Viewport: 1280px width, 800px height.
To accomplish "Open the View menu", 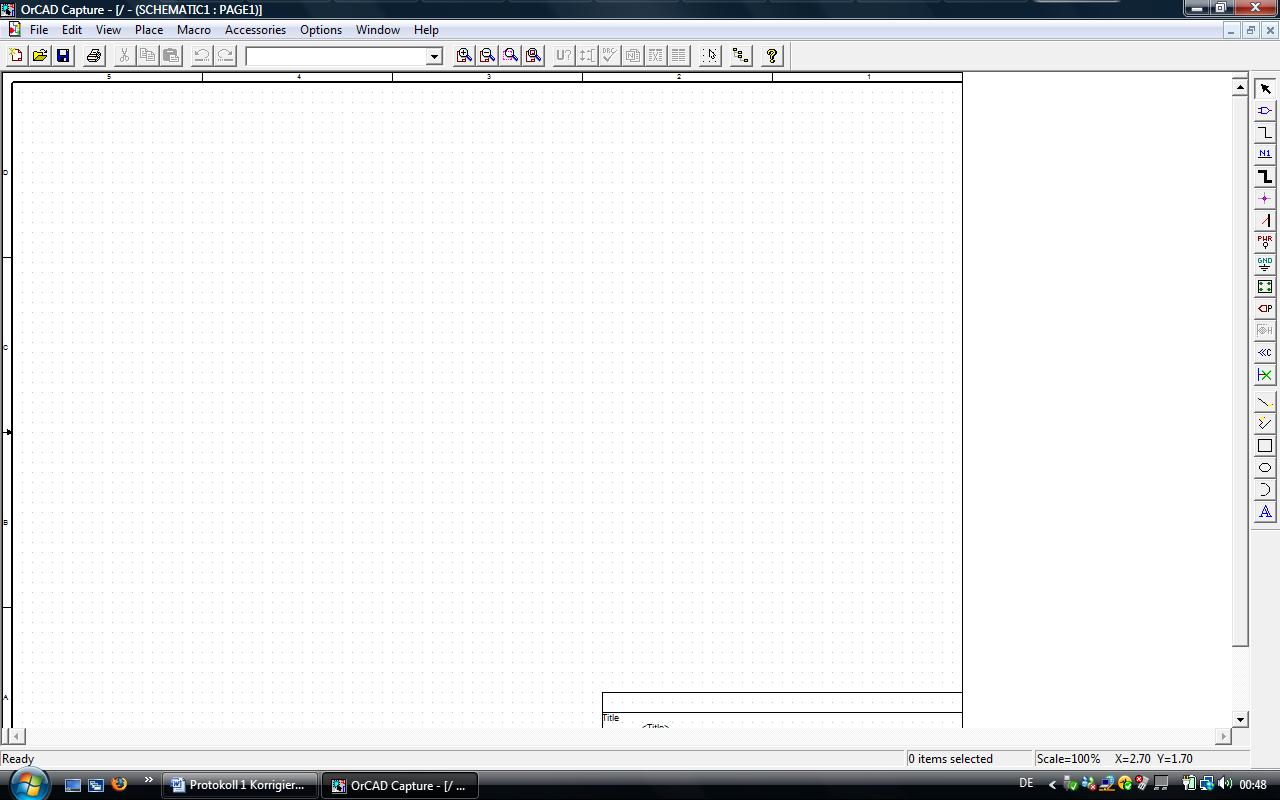I will (x=108, y=30).
